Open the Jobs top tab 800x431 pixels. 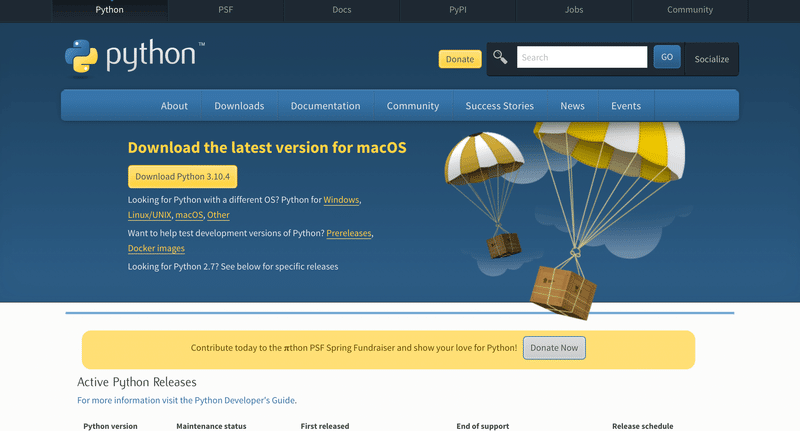pyautogui.click(x=573, y=10)
